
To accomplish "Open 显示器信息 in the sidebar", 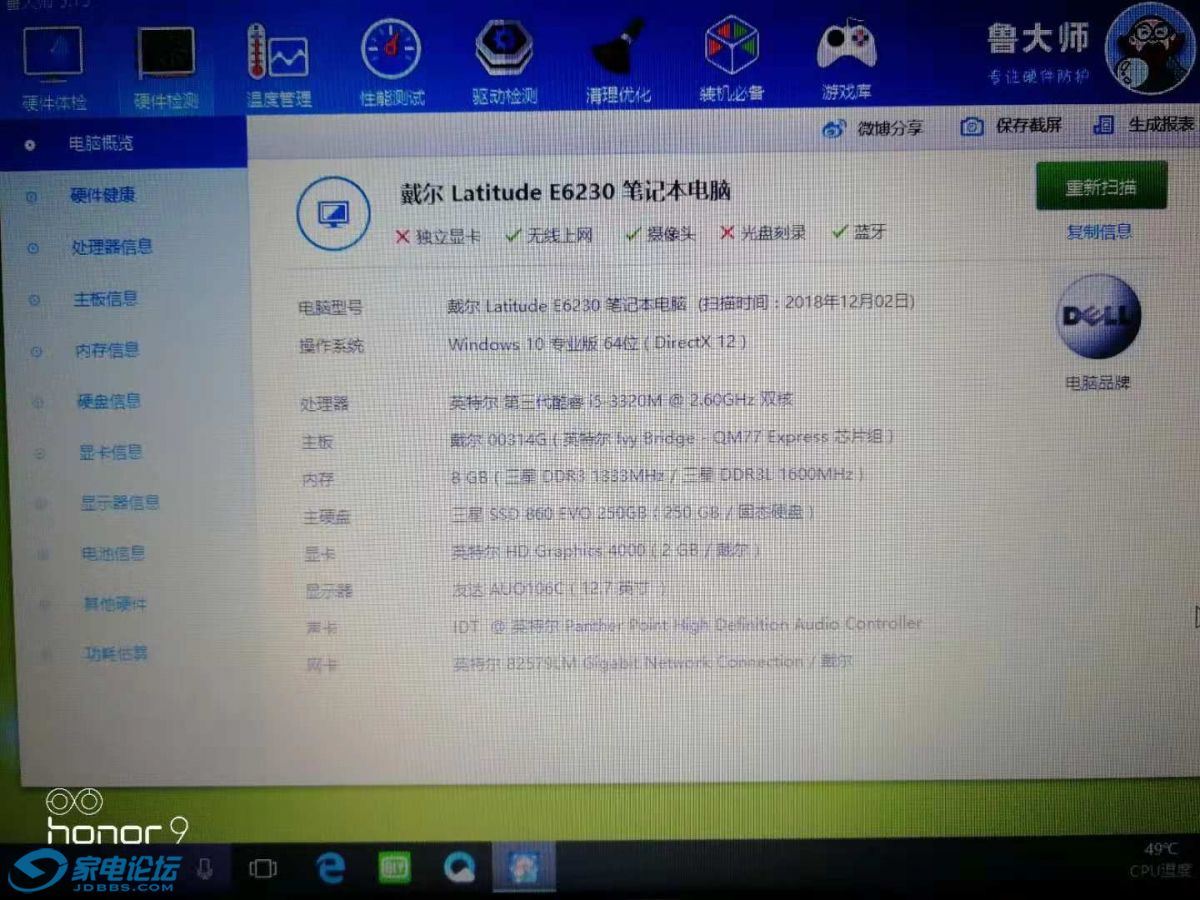I will 120,503.
